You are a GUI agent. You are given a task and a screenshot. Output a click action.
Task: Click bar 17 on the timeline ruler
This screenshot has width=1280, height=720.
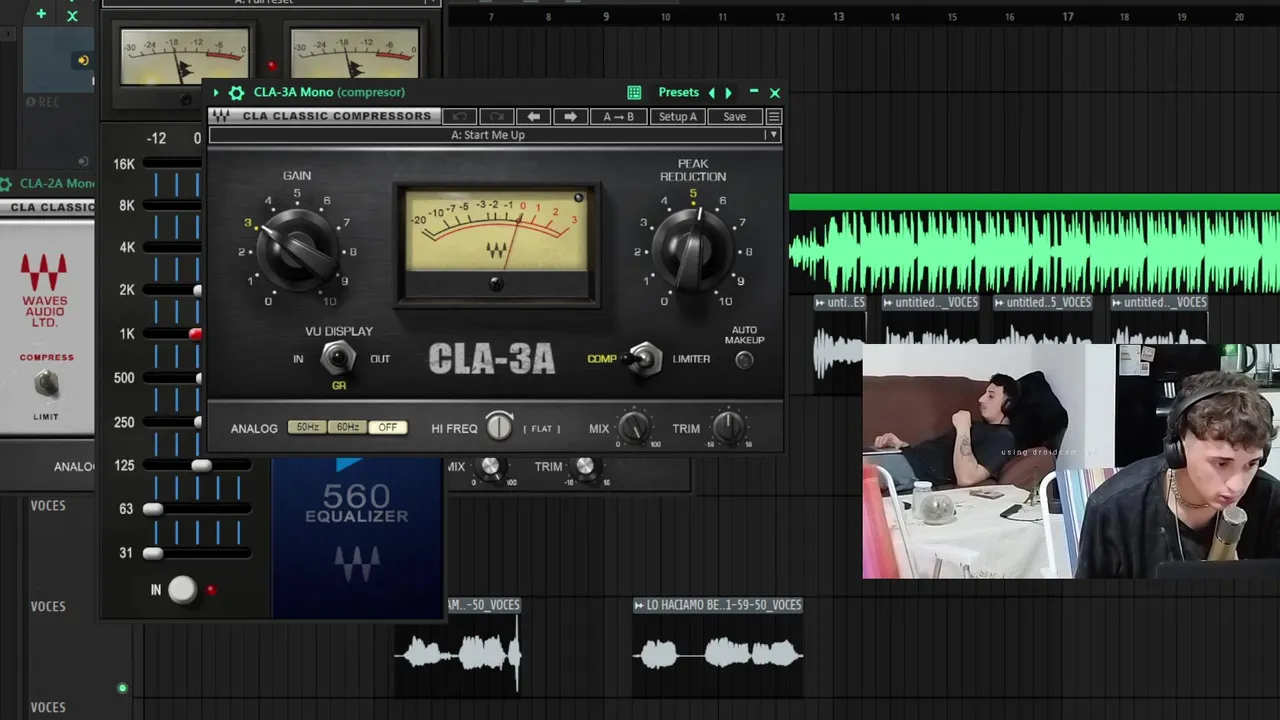click(1067, 16)
